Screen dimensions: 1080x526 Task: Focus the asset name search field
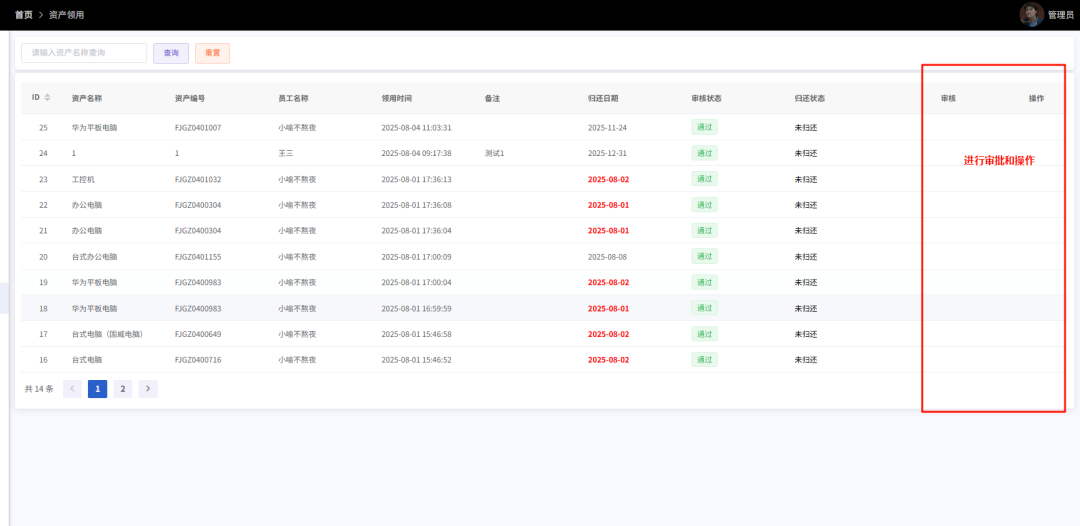point(84,53)
